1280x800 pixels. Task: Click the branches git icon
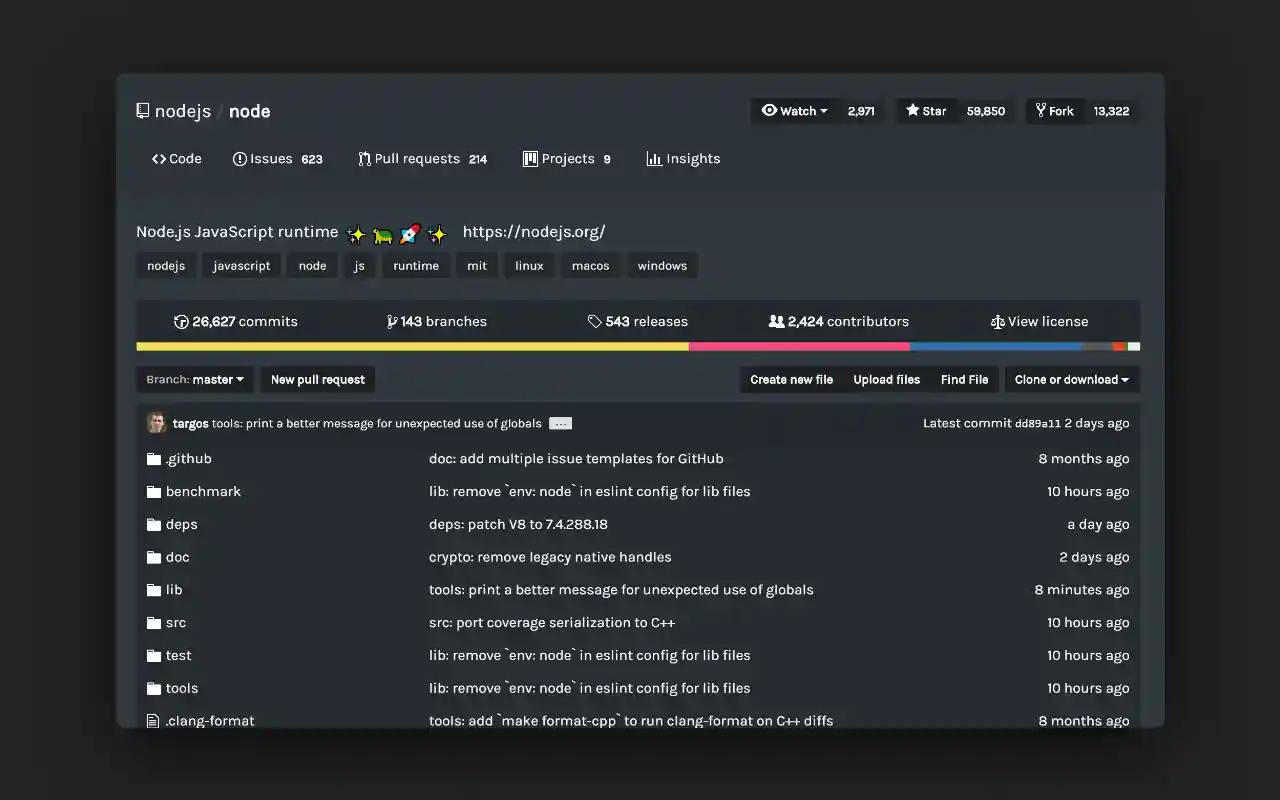392,322
